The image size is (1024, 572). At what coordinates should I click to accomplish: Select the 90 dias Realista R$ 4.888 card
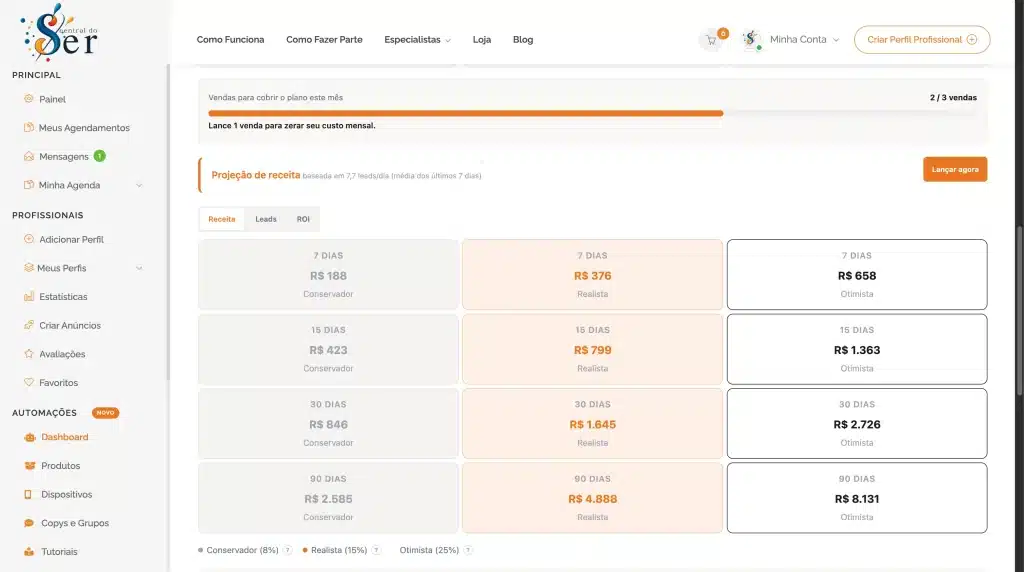tap(592, 498)
